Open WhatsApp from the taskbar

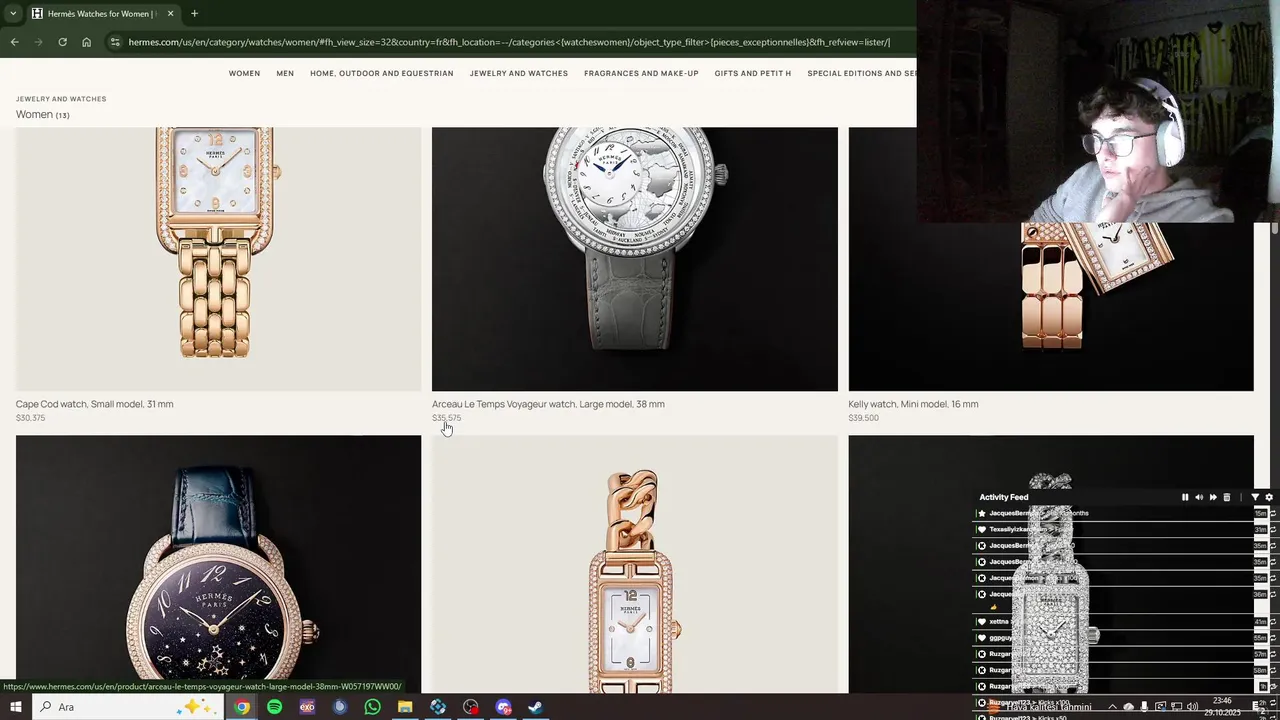(372, 707)
